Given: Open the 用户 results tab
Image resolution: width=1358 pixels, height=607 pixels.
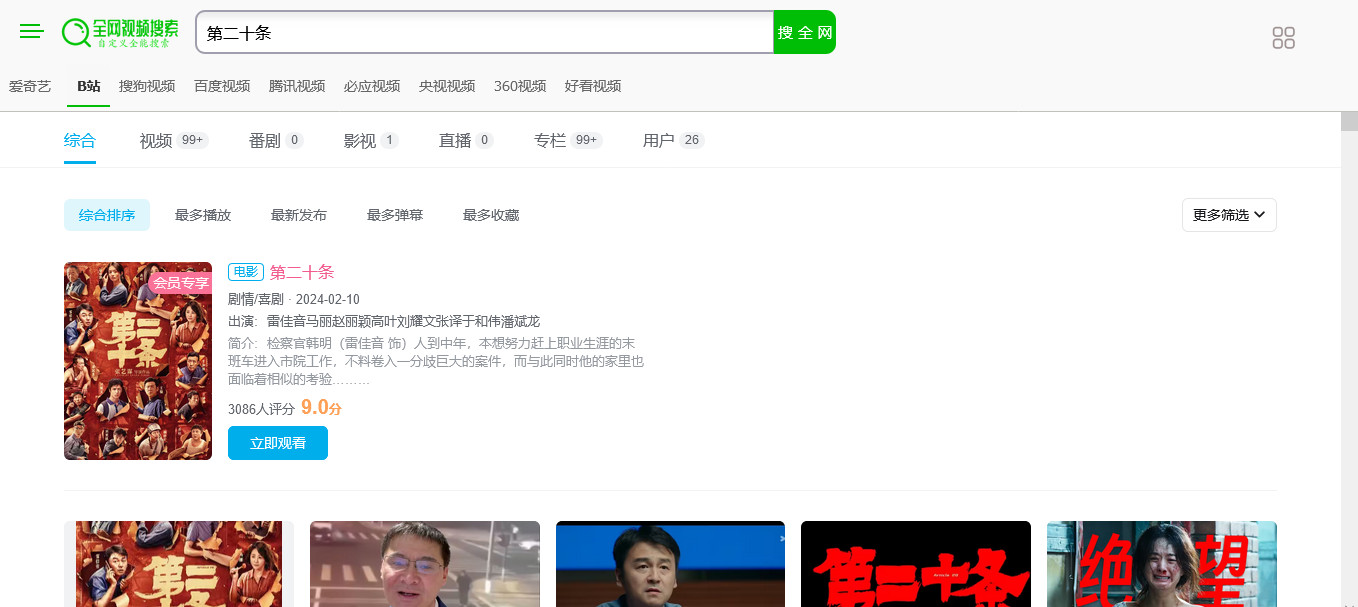Looking at the screenshot, I should [x=674, y=140].
